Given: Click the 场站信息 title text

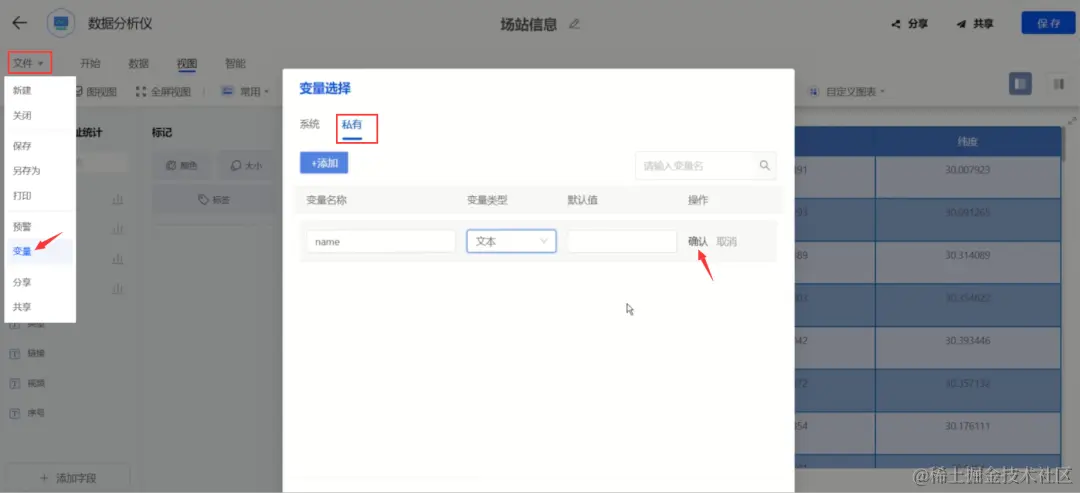Looking at the screenshot, I should 528,24.
